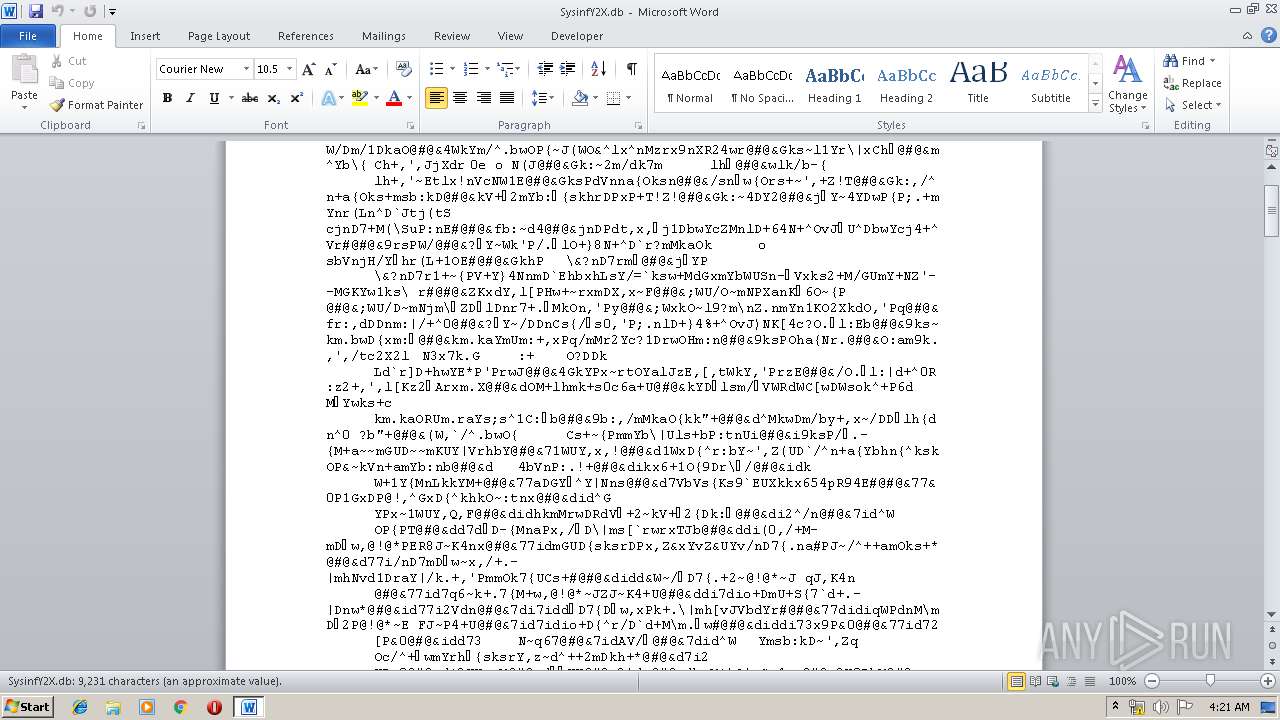This screenshot has width=1280, height=720.
Task: Toggle show paragraph marks pilcrow
Action: coord(631,69)
